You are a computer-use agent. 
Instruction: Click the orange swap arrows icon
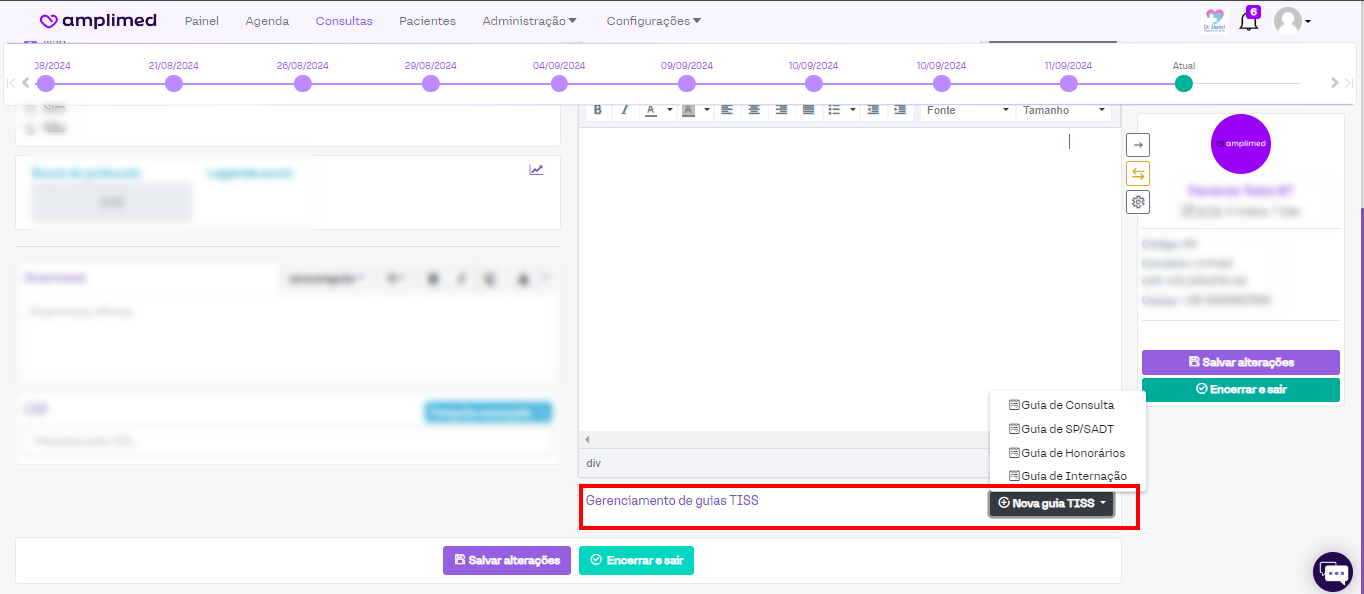[1138, 173]
